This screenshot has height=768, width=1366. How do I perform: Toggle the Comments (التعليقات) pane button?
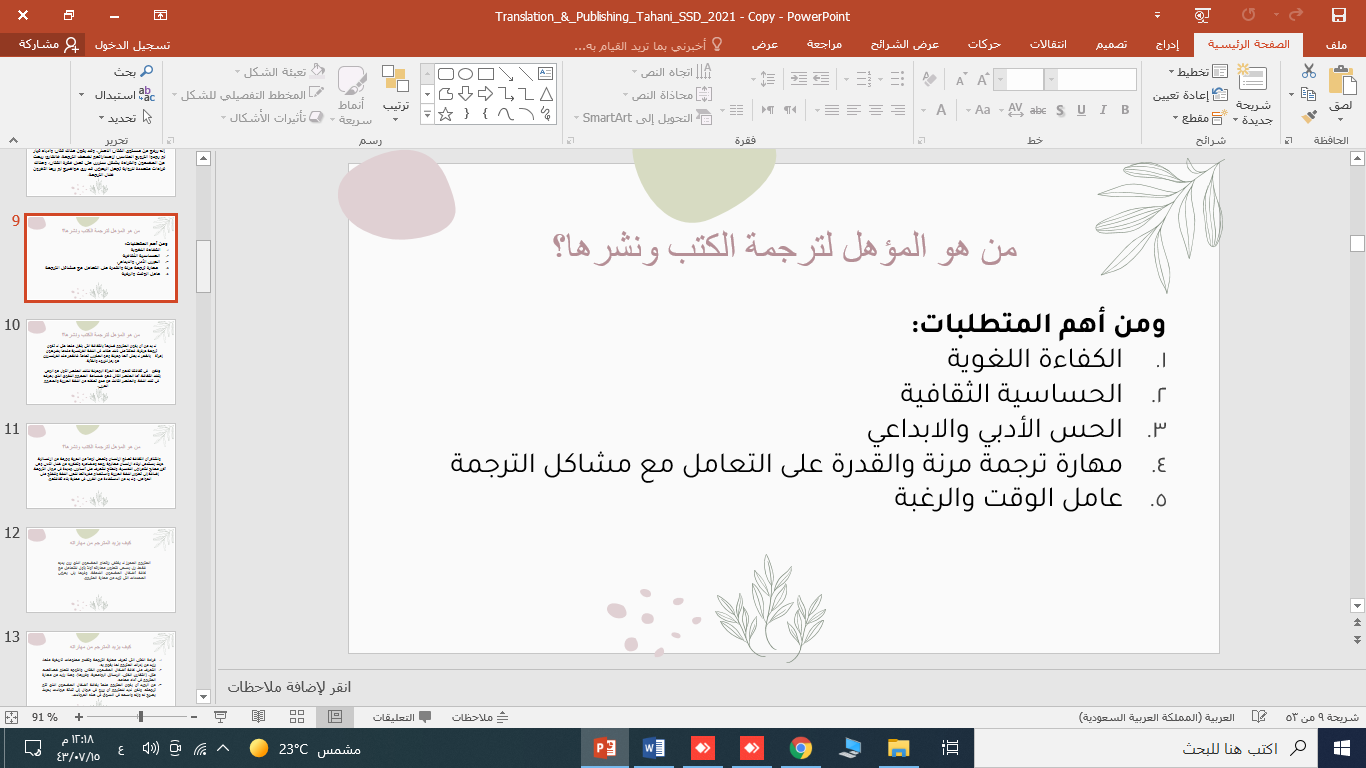tap(402, 717)
